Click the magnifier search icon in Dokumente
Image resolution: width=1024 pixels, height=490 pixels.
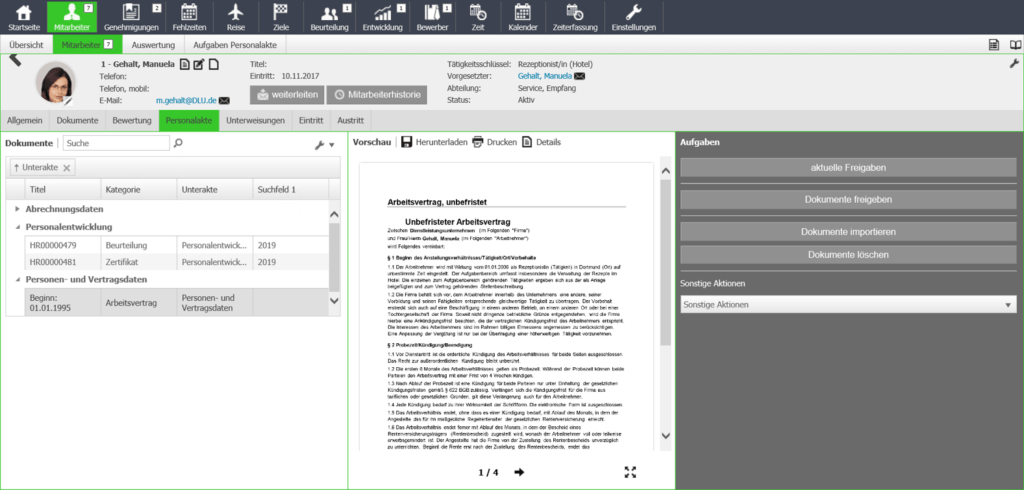(x=178, y=142)
